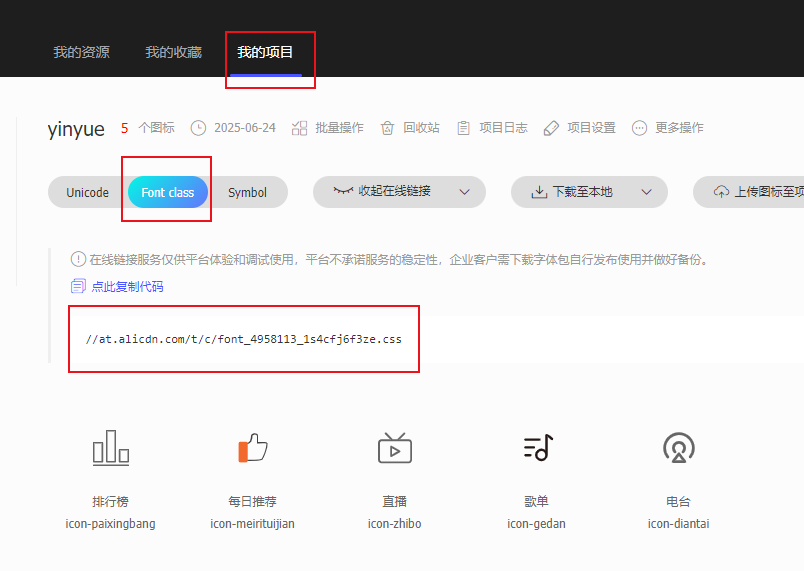Image resolution: width=804 pixels, height=571 pixels.
Task: Open 更多操作 more actions
Action: (x=679, y=128)
